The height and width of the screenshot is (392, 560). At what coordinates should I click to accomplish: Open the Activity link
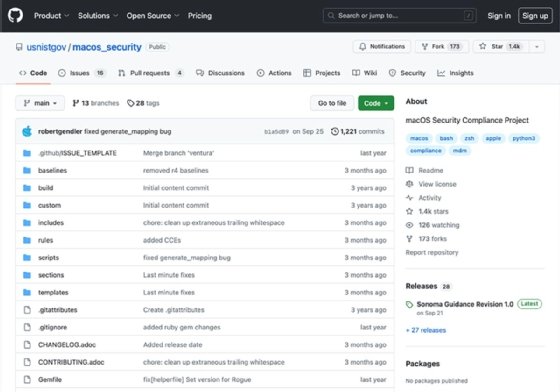coord(424,198)
